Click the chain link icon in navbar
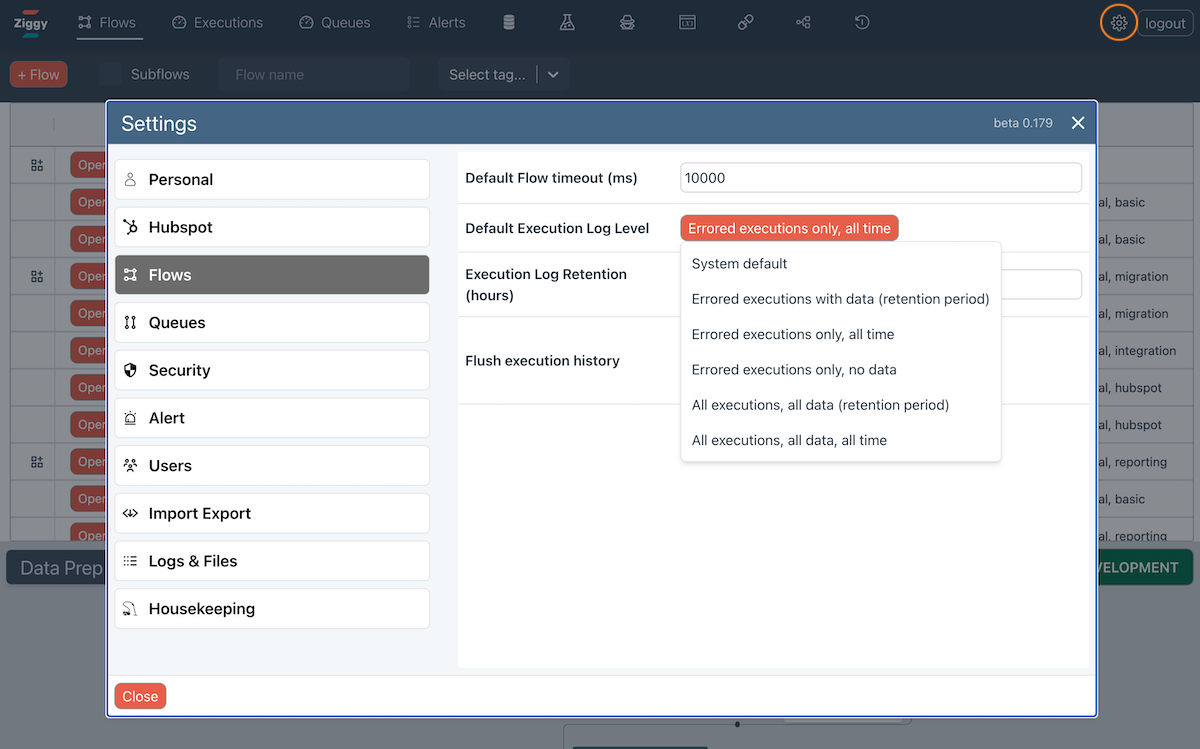Viewport: 1200px width, 749px height. (745, 22)
